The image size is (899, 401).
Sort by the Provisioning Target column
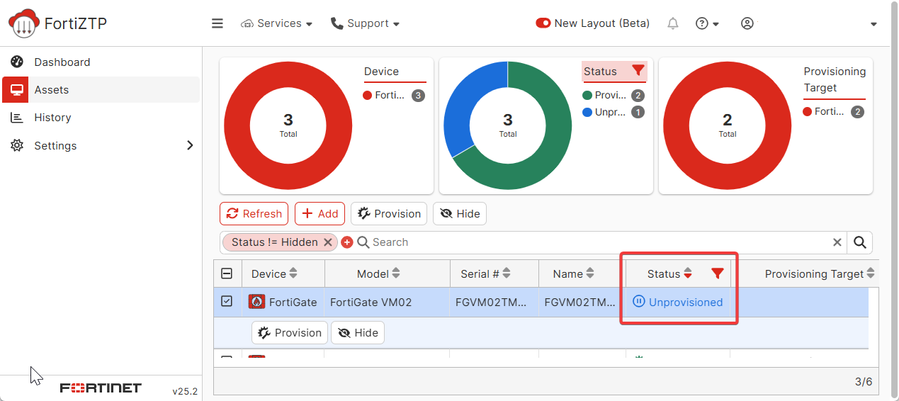pos(870,274)
